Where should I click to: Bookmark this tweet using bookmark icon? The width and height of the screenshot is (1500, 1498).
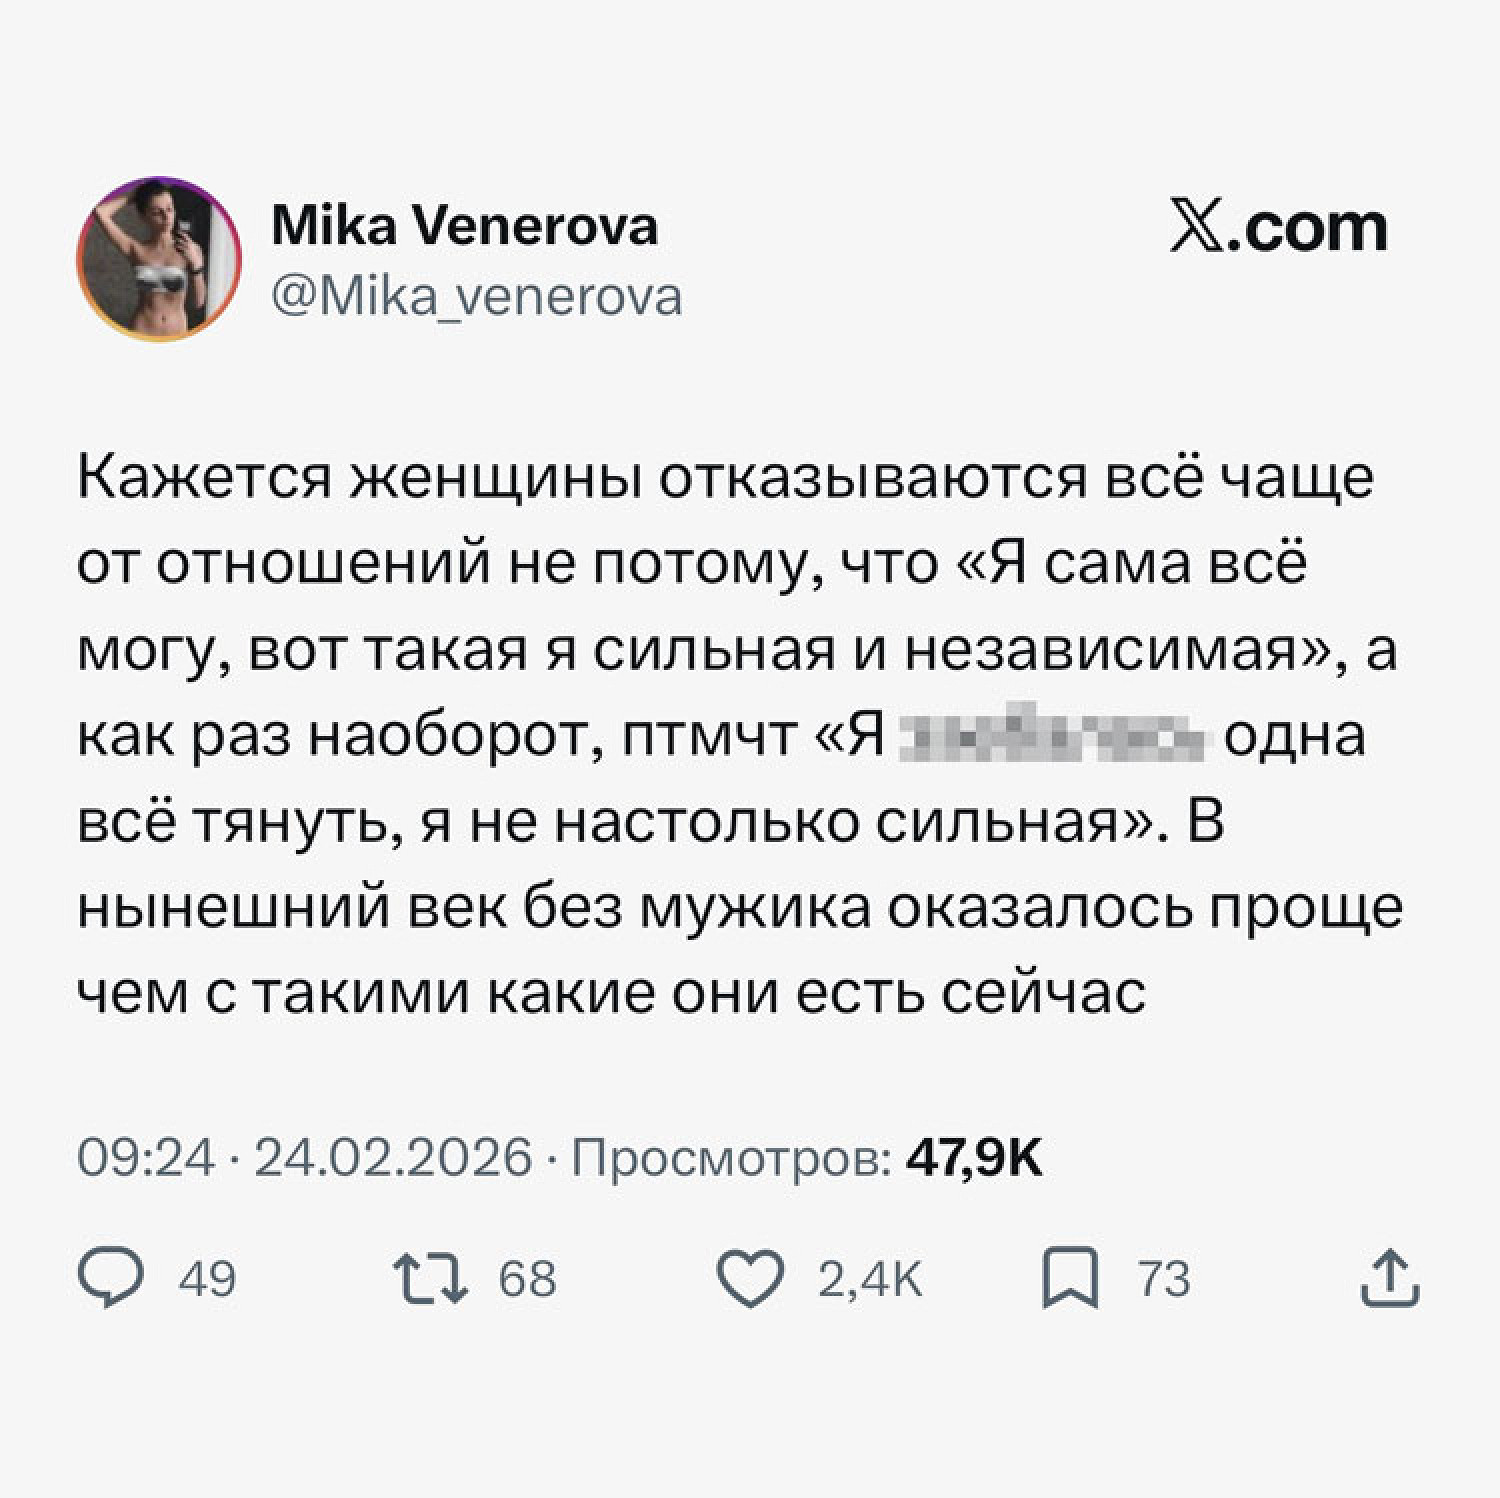coord(1071,1280)
